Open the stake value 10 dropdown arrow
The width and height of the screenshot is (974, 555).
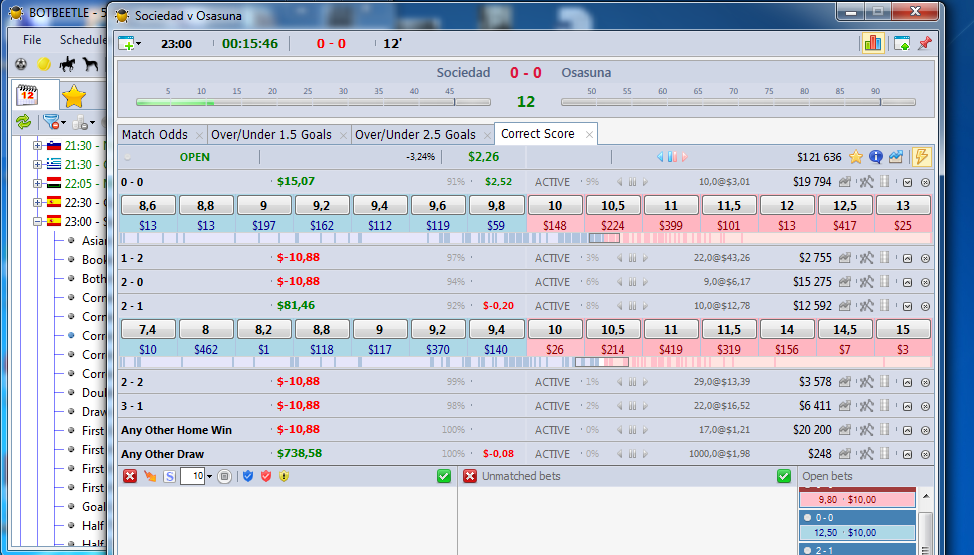point(209,477)
